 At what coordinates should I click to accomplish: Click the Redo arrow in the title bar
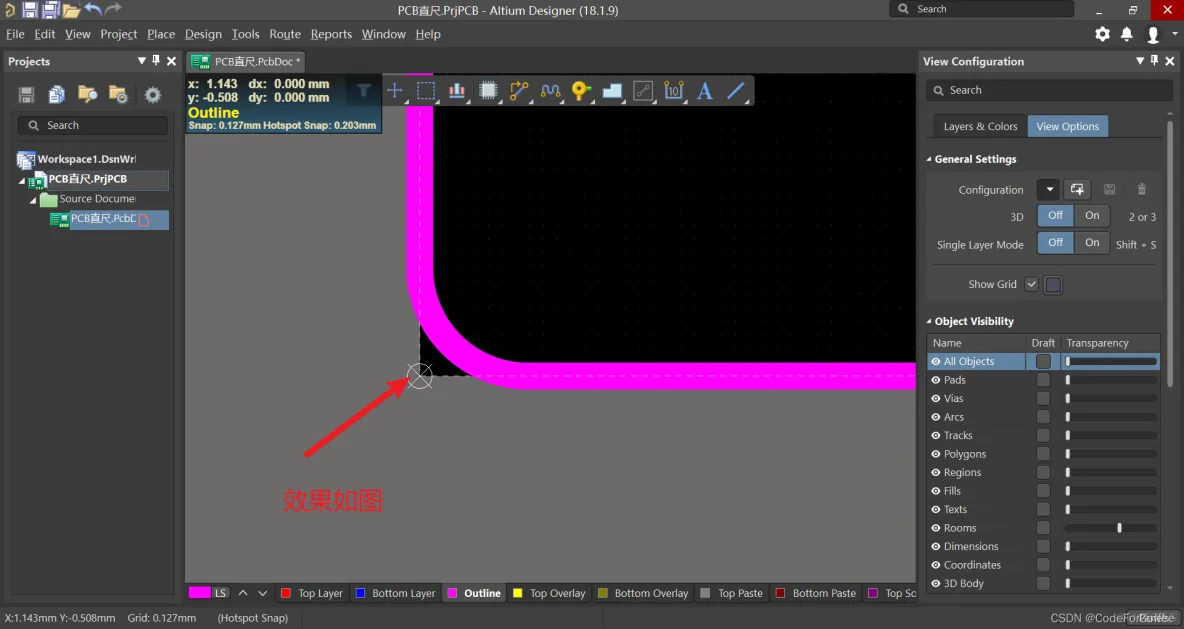tap(113, 9)
